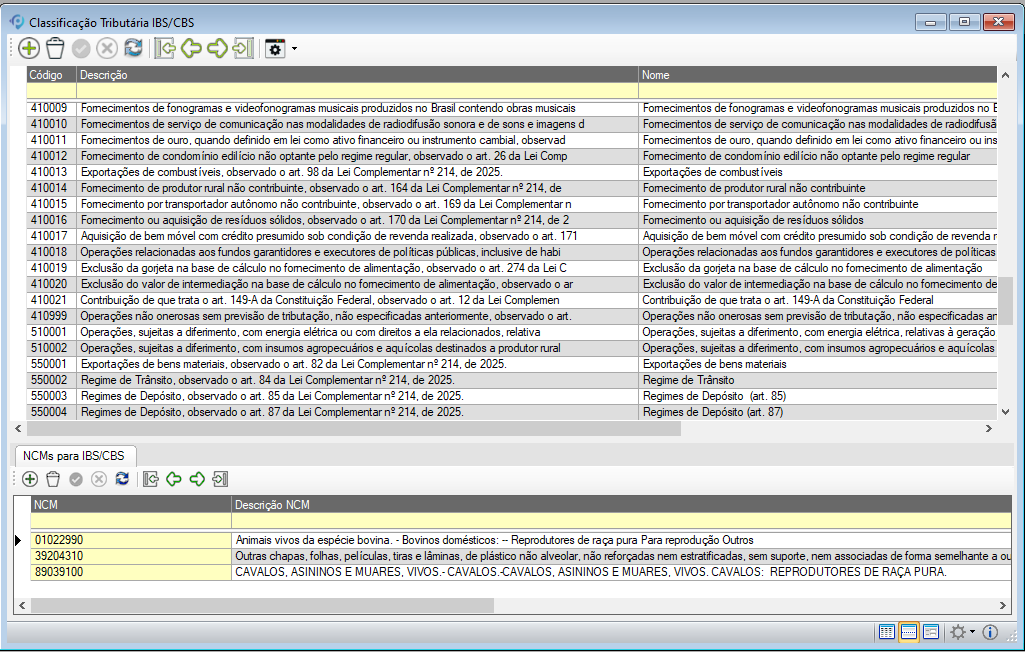Add a new NCM in lower toolbar
The image size is (1025, 652).
coord(30,479)
